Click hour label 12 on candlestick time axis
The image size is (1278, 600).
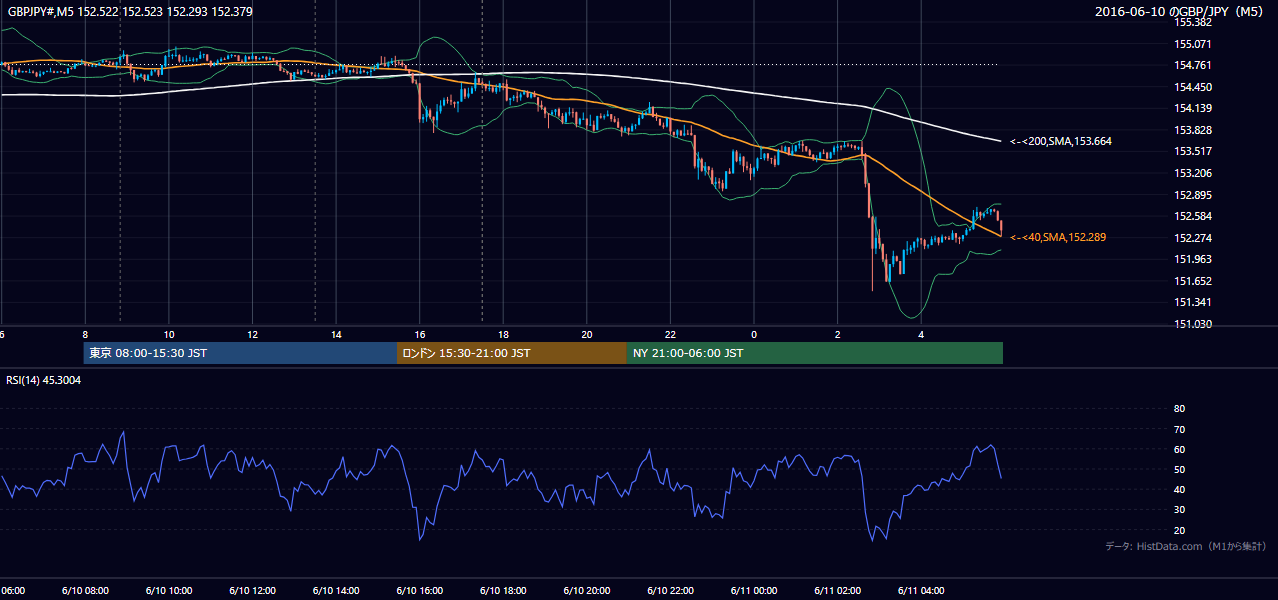[253, 334]
